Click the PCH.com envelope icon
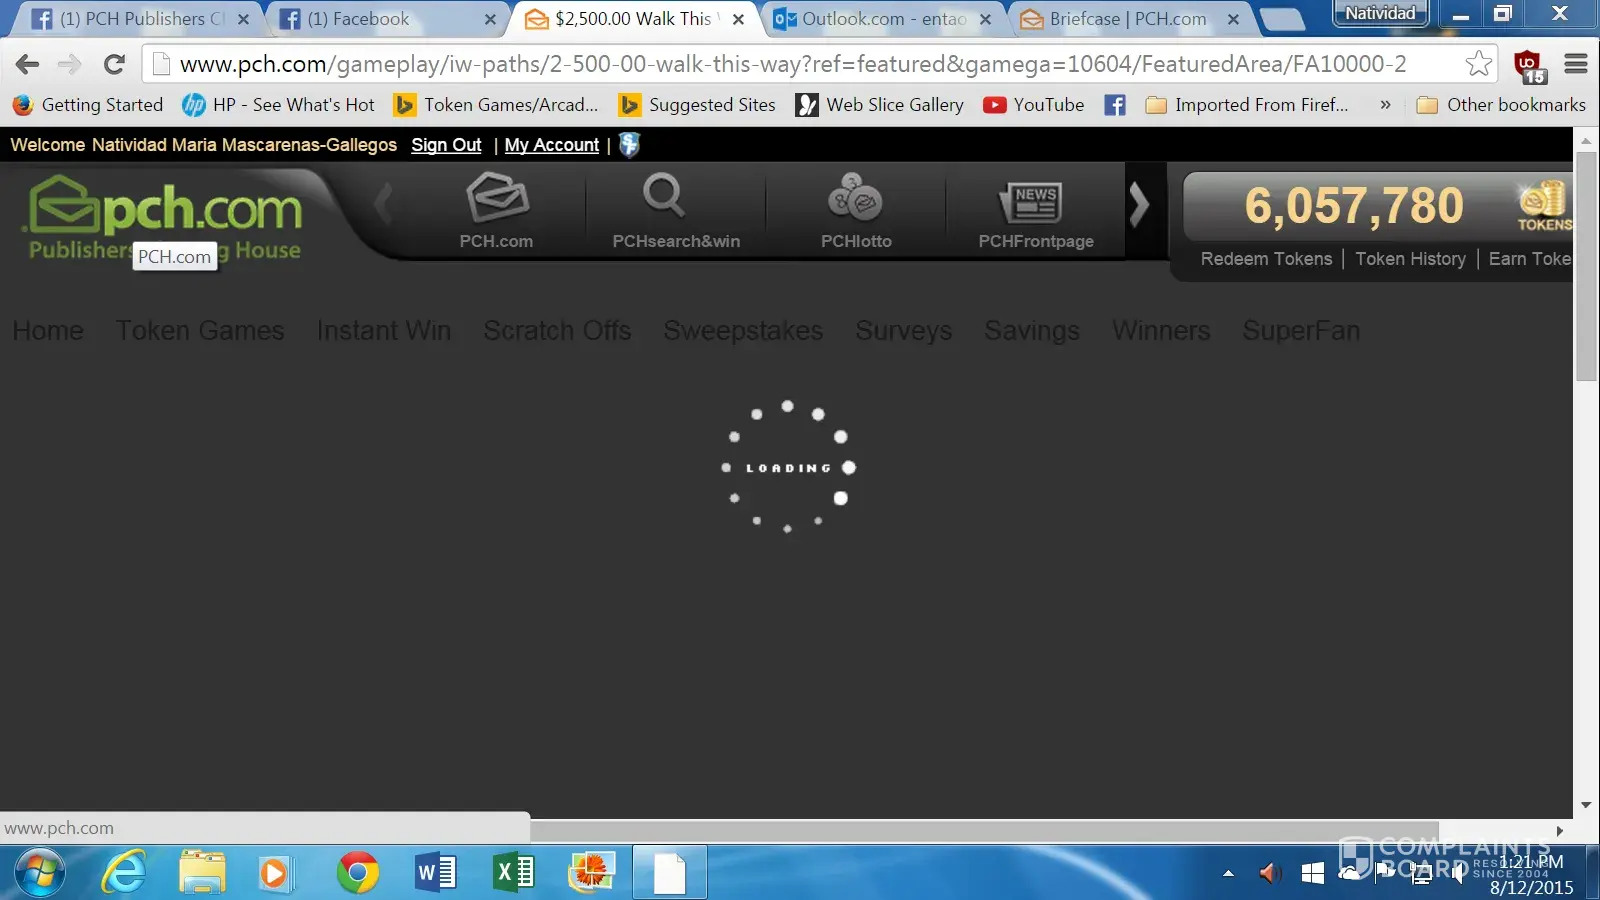Screen dimensions: 1600x900 click(x=497, y=198)
